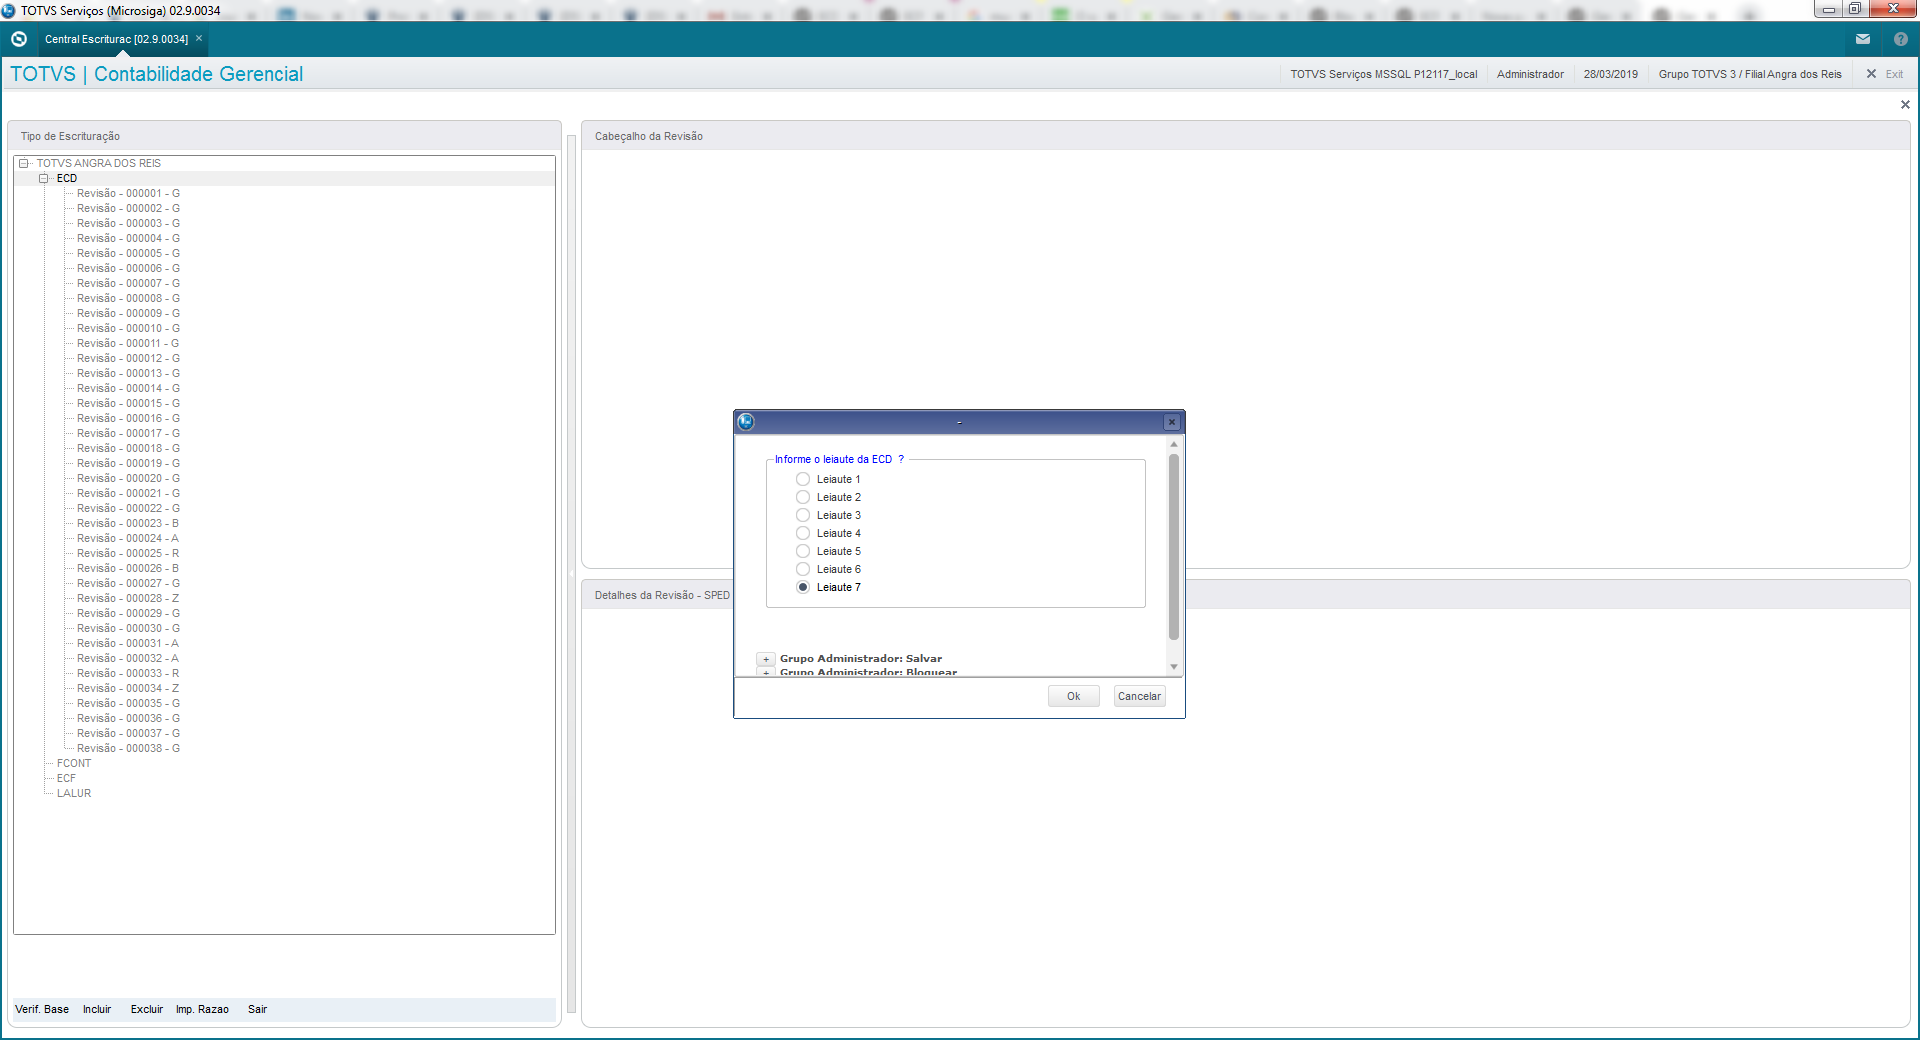Screen dimensions: 1920x1040
Task: Click the TOTVS logo icon in the tab bar
Action: (x=18, y=39)
